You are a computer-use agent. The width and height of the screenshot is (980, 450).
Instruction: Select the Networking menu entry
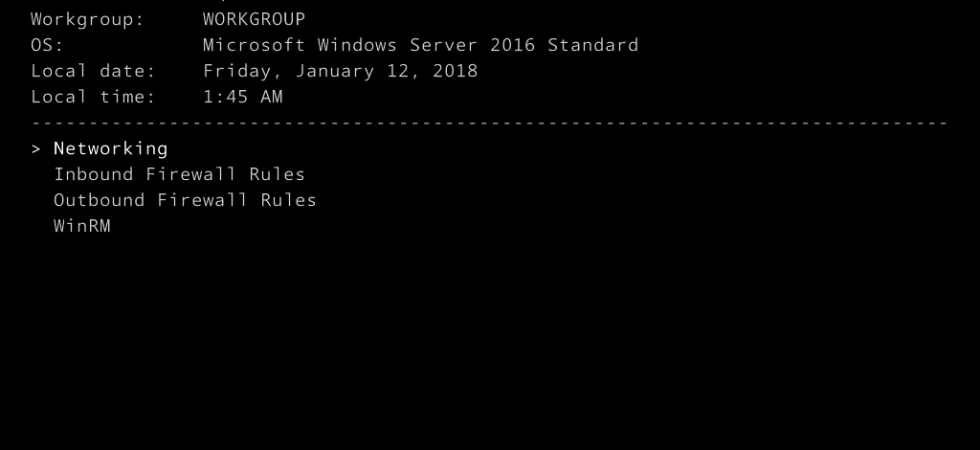tap(111, 149)
